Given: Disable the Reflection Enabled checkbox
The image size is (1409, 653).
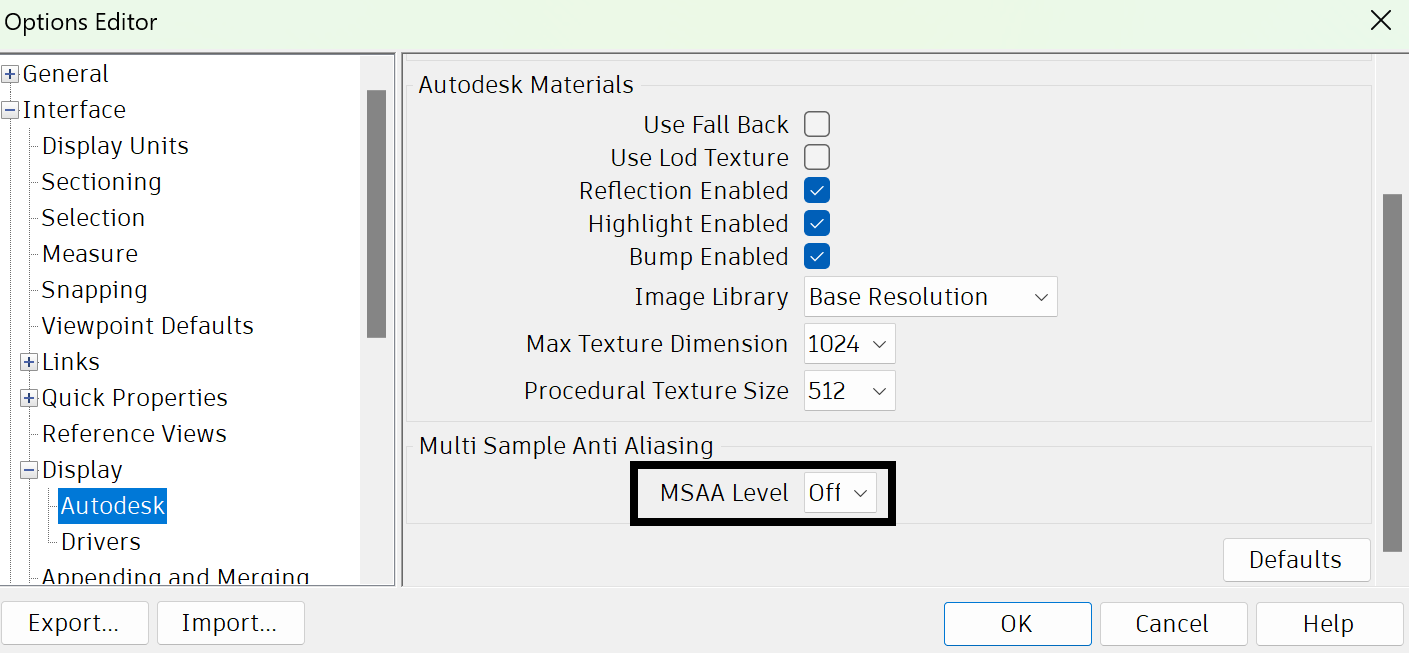Looking at the screenshot, I should click(816, 190).
